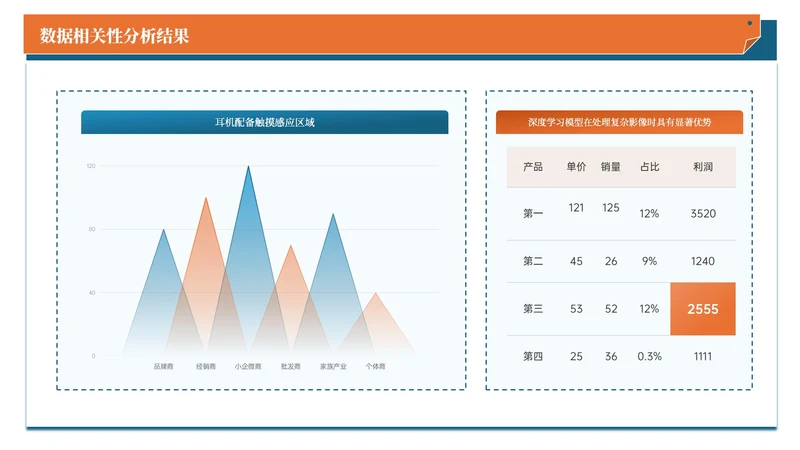800x450 pixels.
Task: Click the slide title 数据相关性分析结果
Action: click(x=114, y=36)
